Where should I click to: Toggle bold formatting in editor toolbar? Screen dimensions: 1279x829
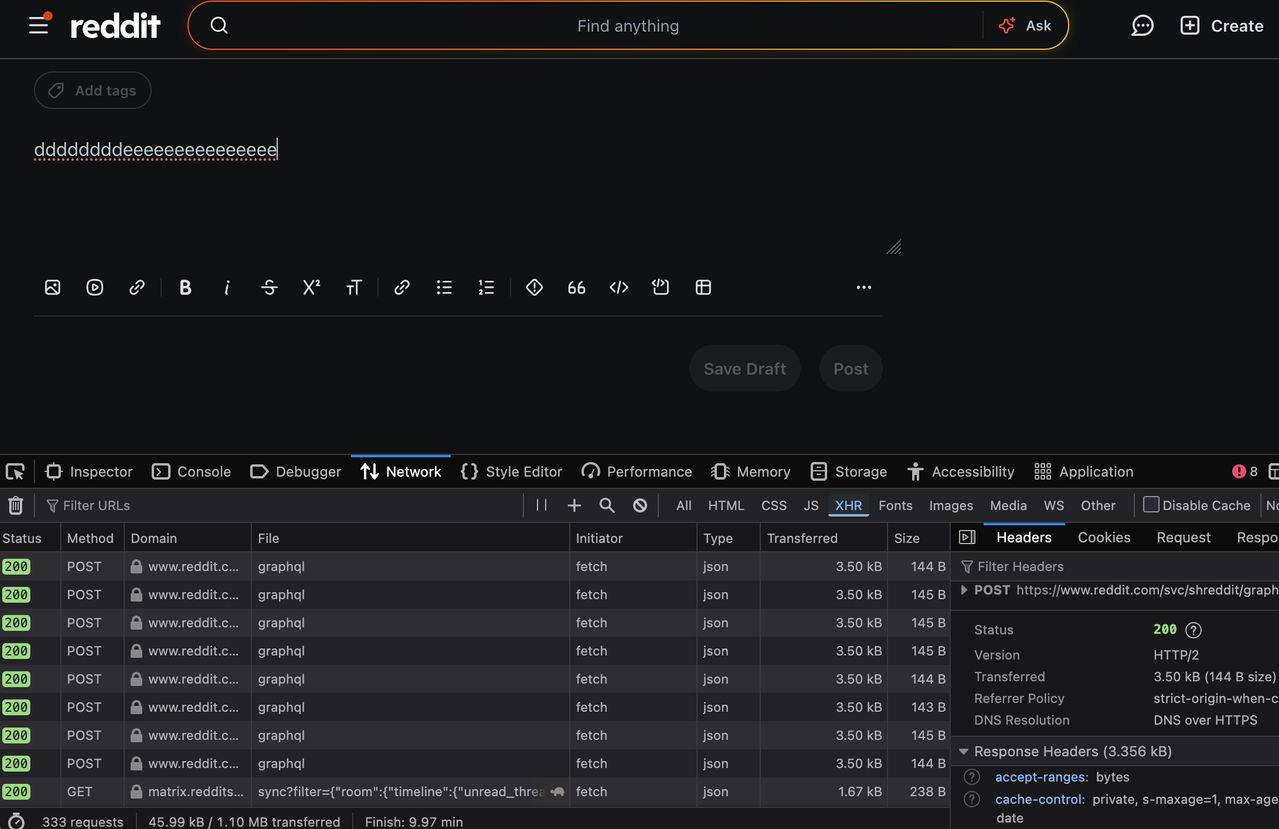[185, 287]
